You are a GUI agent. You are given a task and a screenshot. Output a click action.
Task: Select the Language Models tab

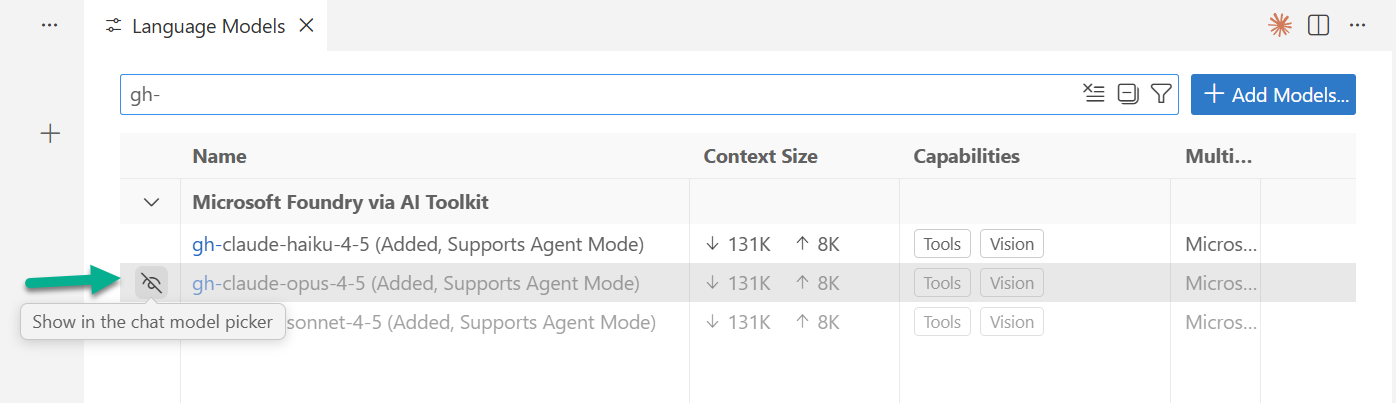click(x=209, y=26)
